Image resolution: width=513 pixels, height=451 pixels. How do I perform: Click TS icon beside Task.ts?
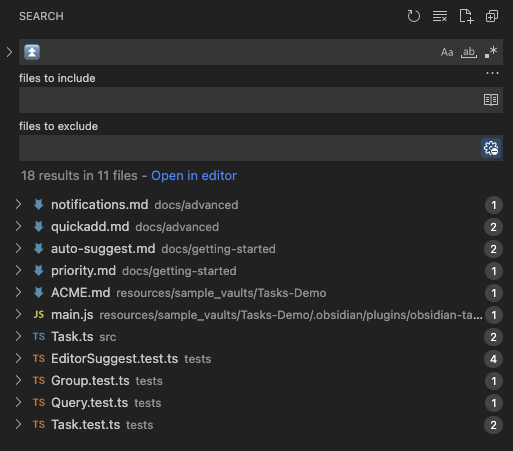click(x=39, y=336)
